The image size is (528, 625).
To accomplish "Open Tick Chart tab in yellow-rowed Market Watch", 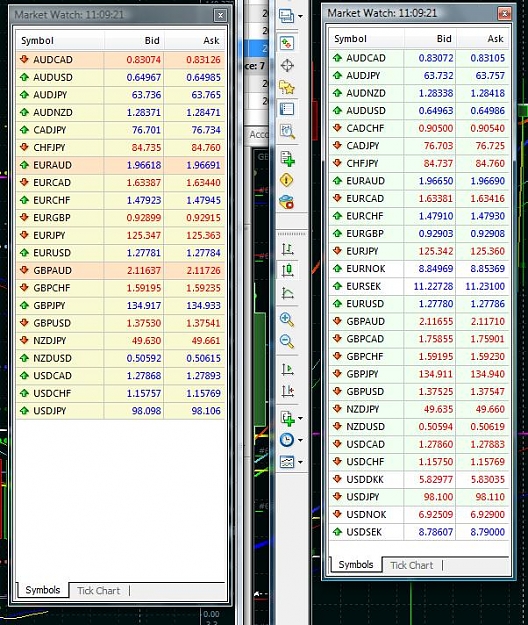I will 98,591.
